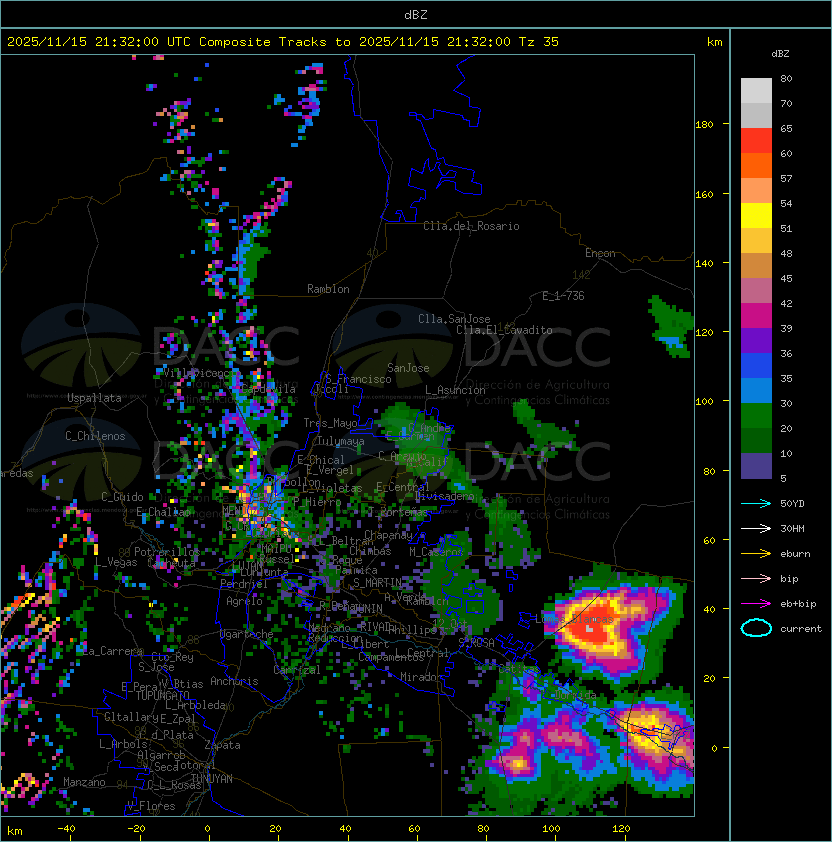
Task: Pick the light gray 70-80 dBZ legend swatch
Action: (x=756, y=91)
